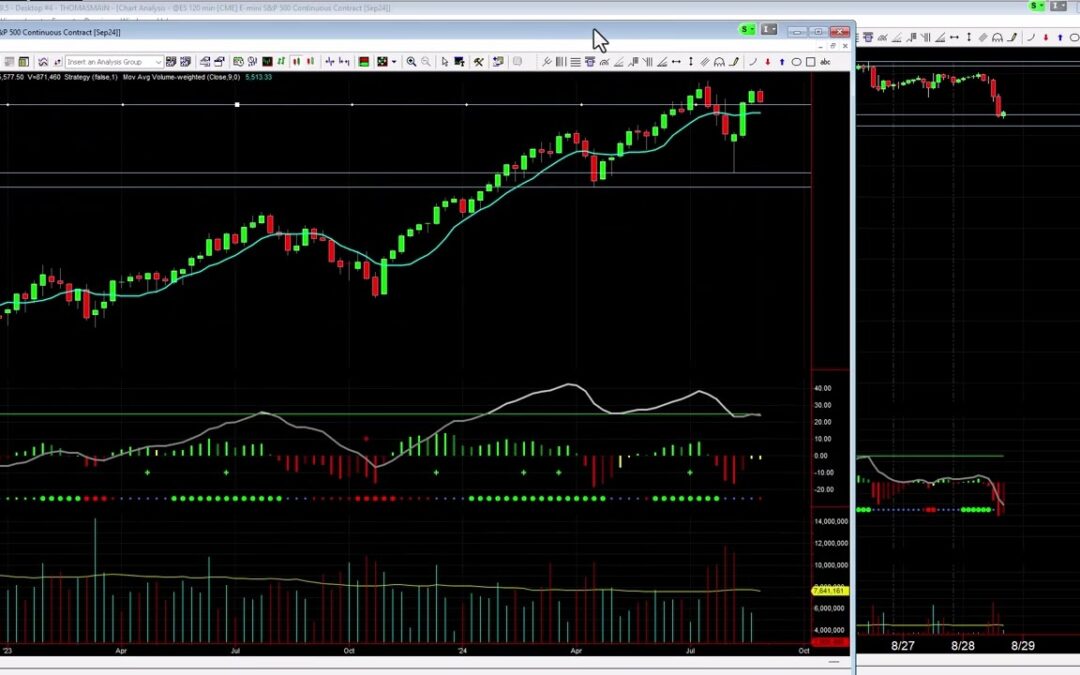
Task: Click the green S status dropdown in main chart
Action: pos(747,30)
